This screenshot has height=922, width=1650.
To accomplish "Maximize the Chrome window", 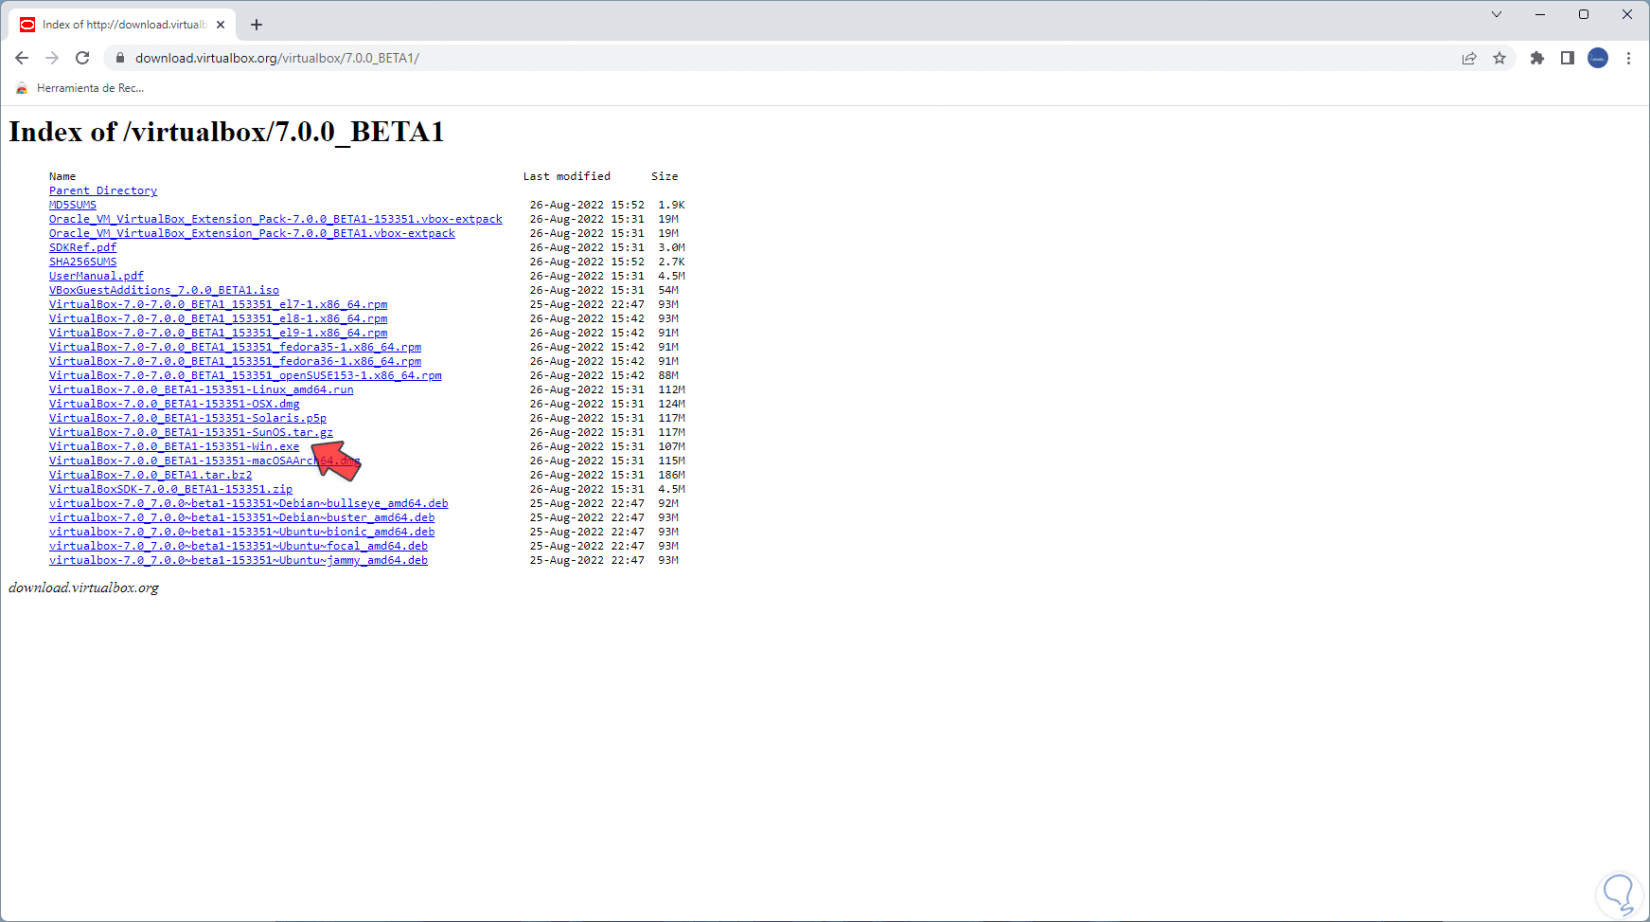I will [x=1584, y=15].
